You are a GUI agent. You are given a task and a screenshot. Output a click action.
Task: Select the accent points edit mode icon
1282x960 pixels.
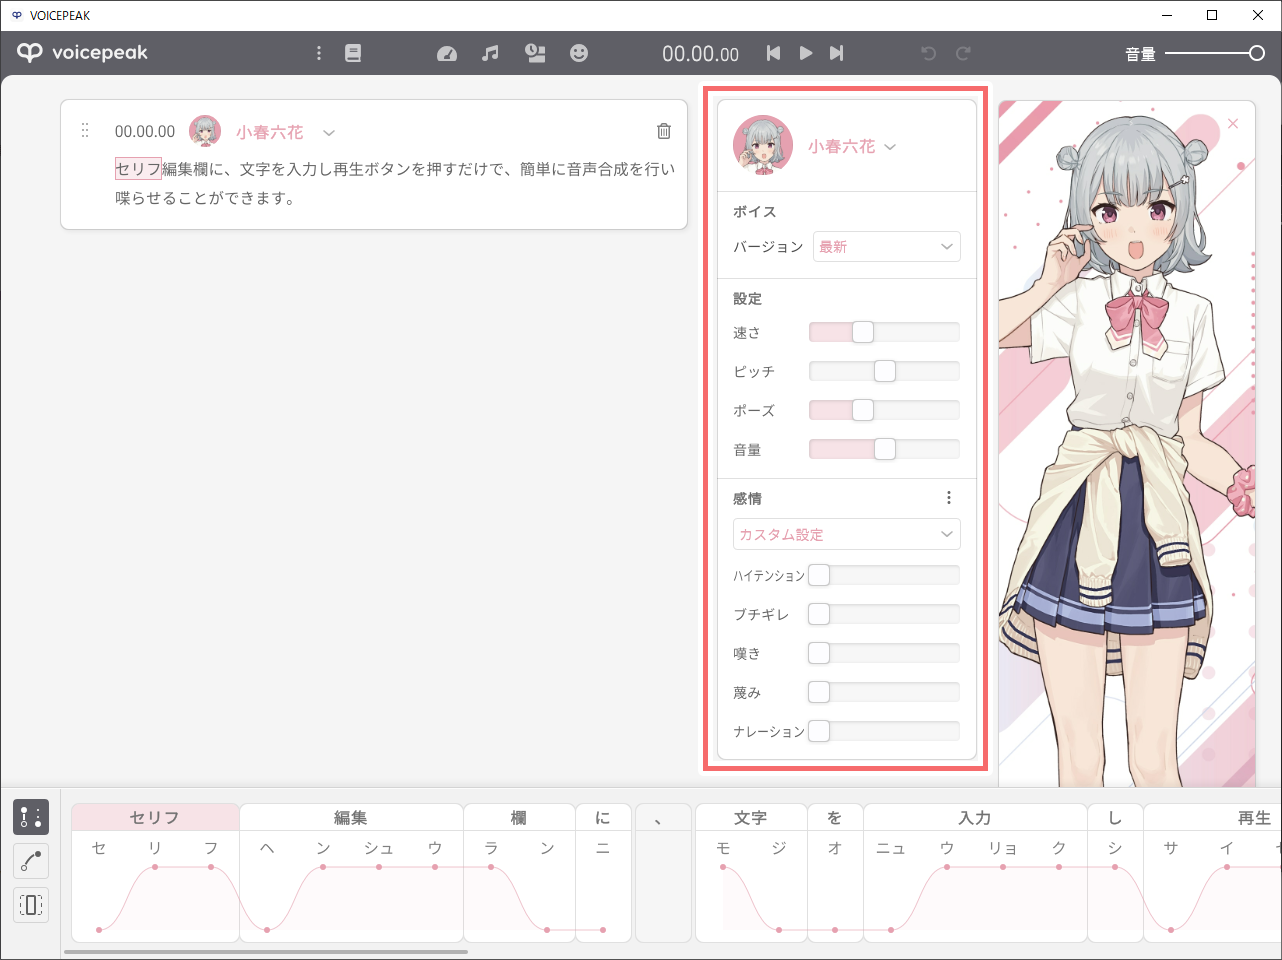(x=31, y=817)
